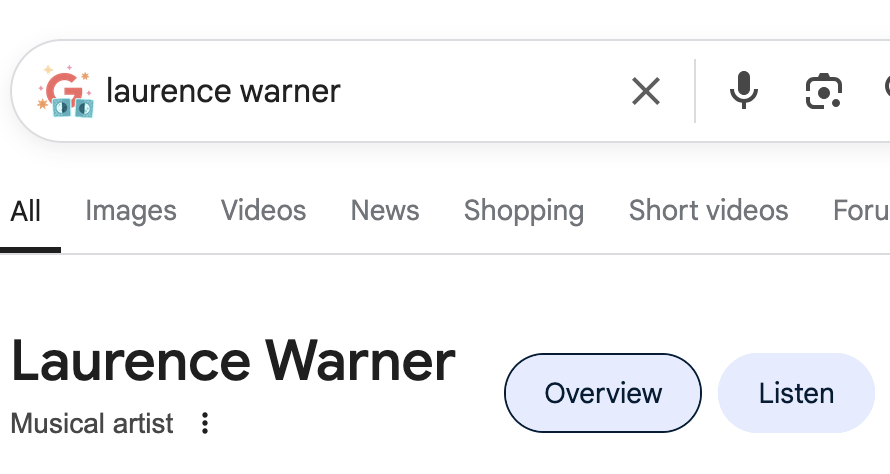Click the Musical artist subtitle

[92, 423]
